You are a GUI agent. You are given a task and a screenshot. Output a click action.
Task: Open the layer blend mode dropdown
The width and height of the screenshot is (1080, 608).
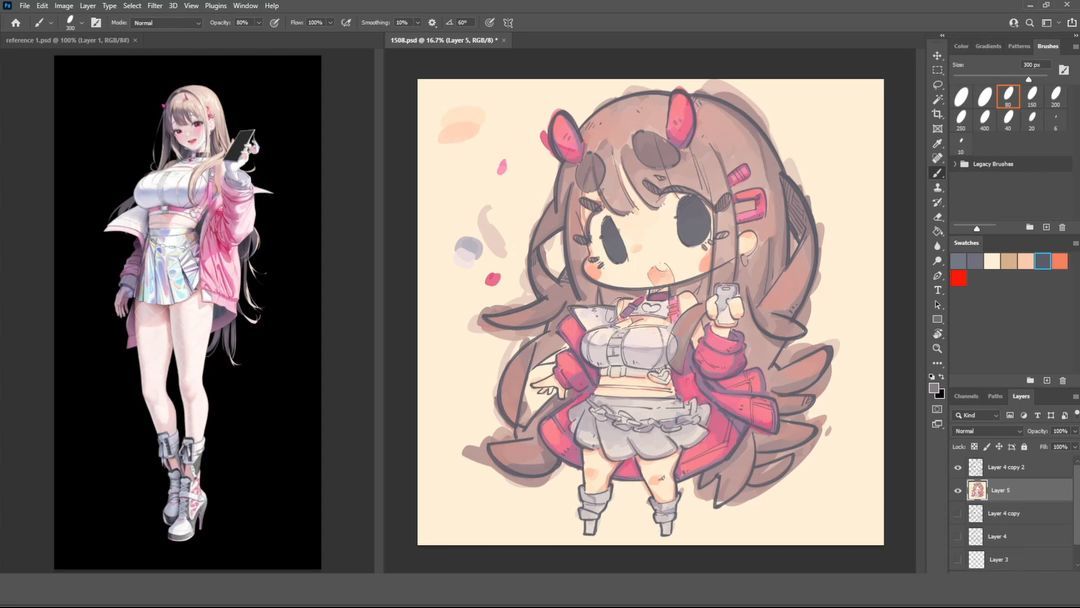pyautogui.click(x=987, y=431)
